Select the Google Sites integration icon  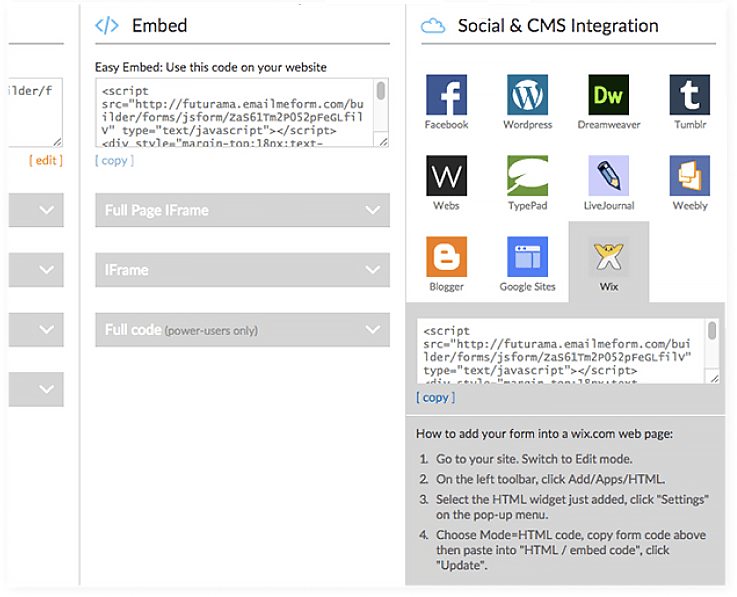click(x=527, y=257)
